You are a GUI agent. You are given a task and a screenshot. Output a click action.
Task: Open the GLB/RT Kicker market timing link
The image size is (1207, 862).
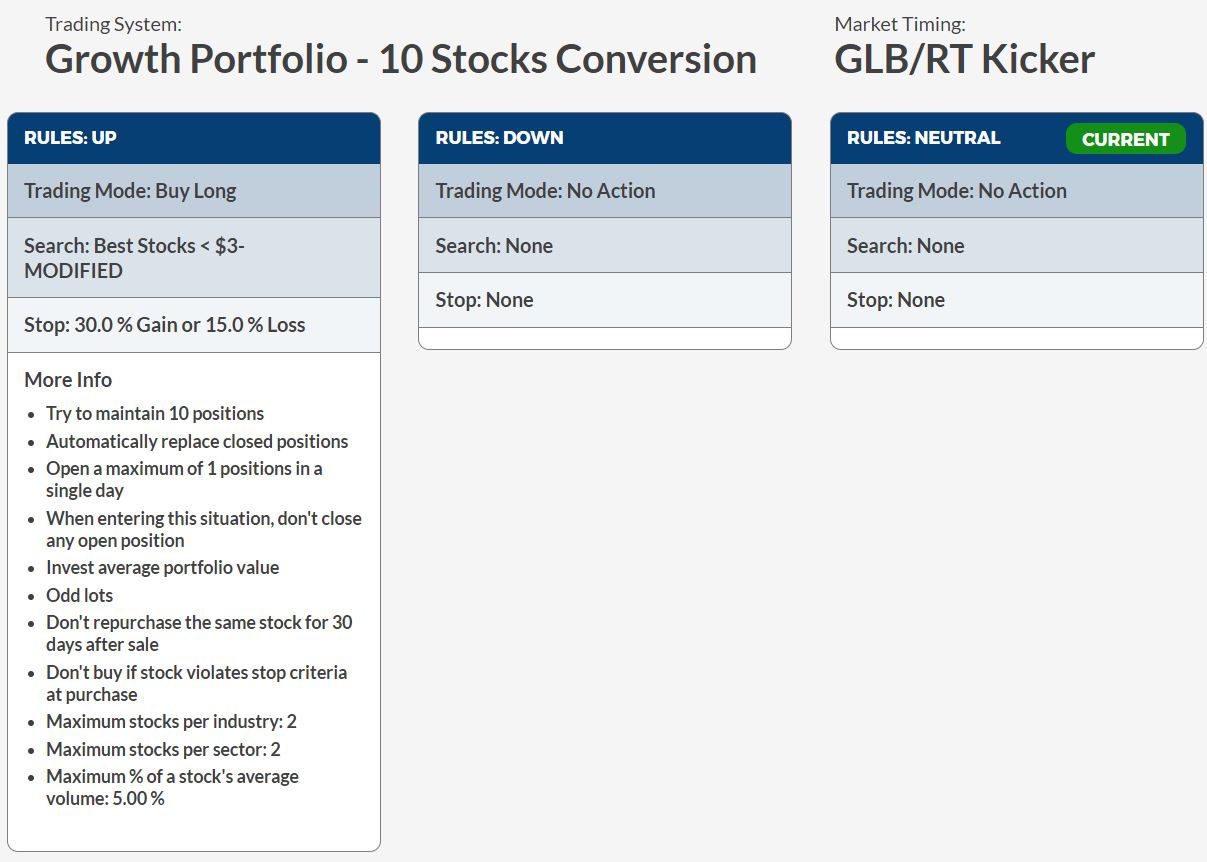[963, 58]
